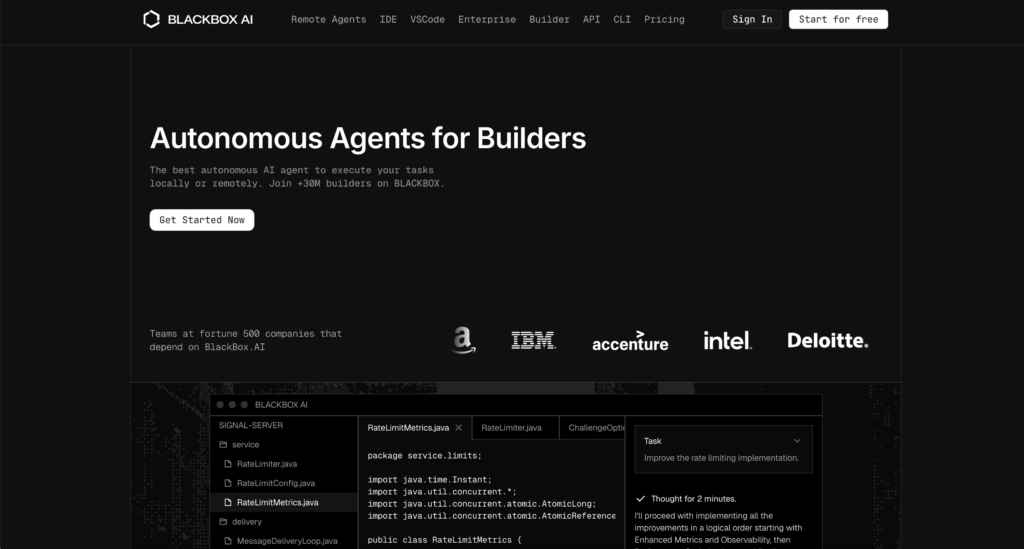Click the Accenture logo
1024x549 pixels.
click(630, 342)
